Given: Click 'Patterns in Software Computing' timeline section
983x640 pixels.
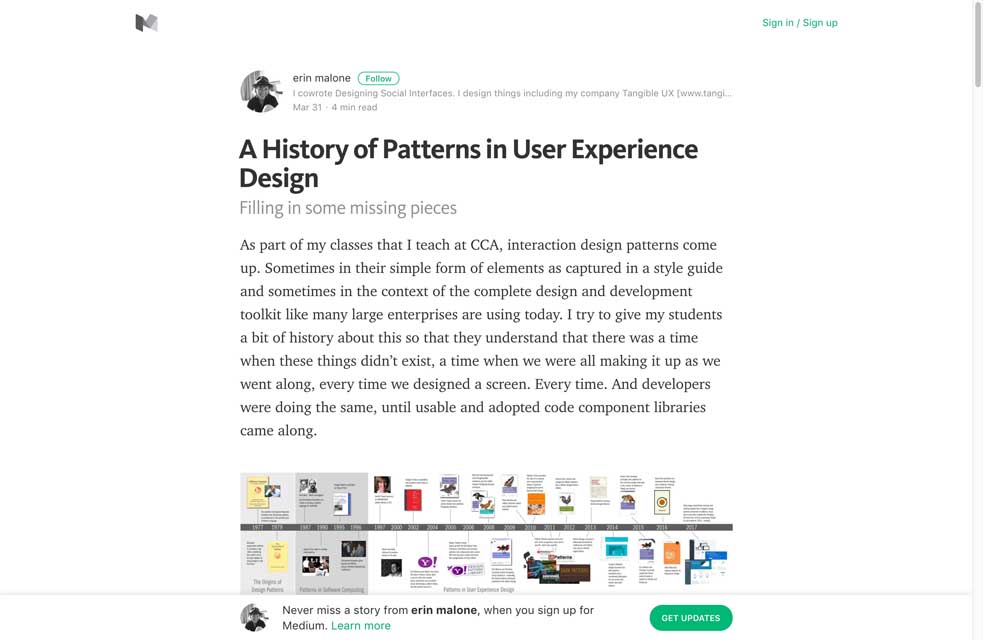Looking at the screenshot, I should coord(331,590).
